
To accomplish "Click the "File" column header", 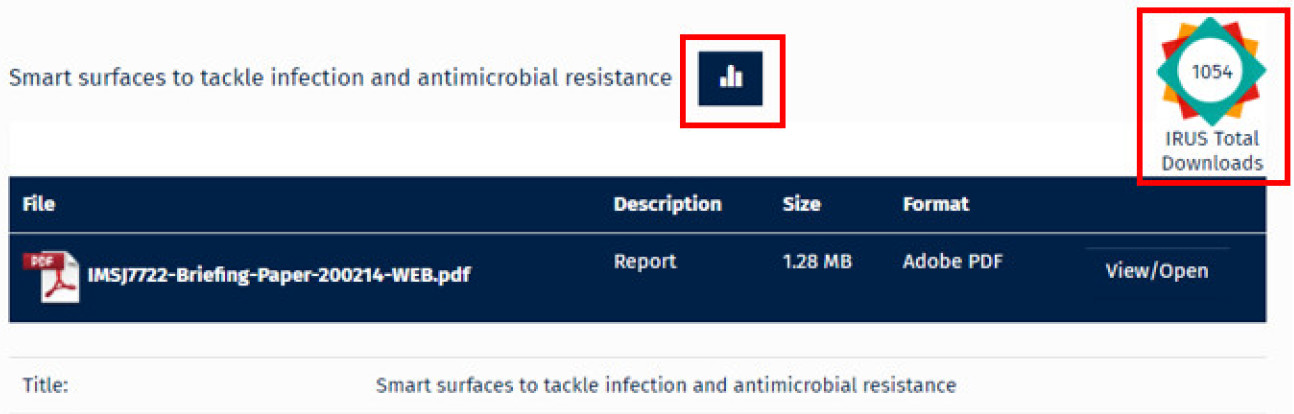I will [x=38, y=204].
